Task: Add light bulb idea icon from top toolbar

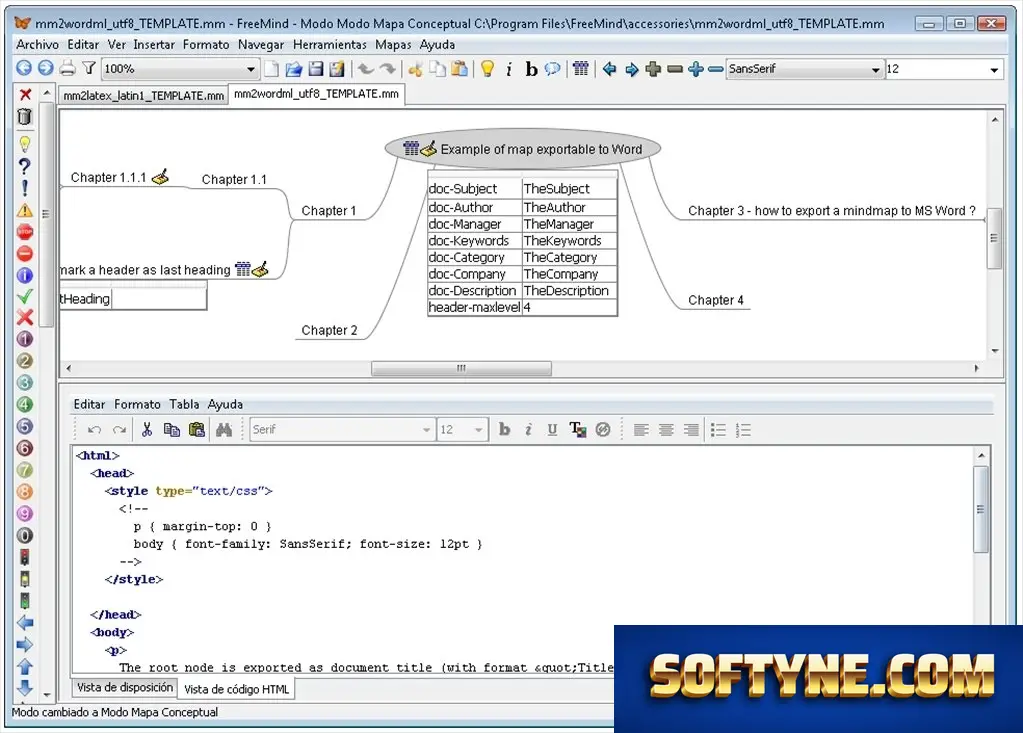Action: pos(487,68)
